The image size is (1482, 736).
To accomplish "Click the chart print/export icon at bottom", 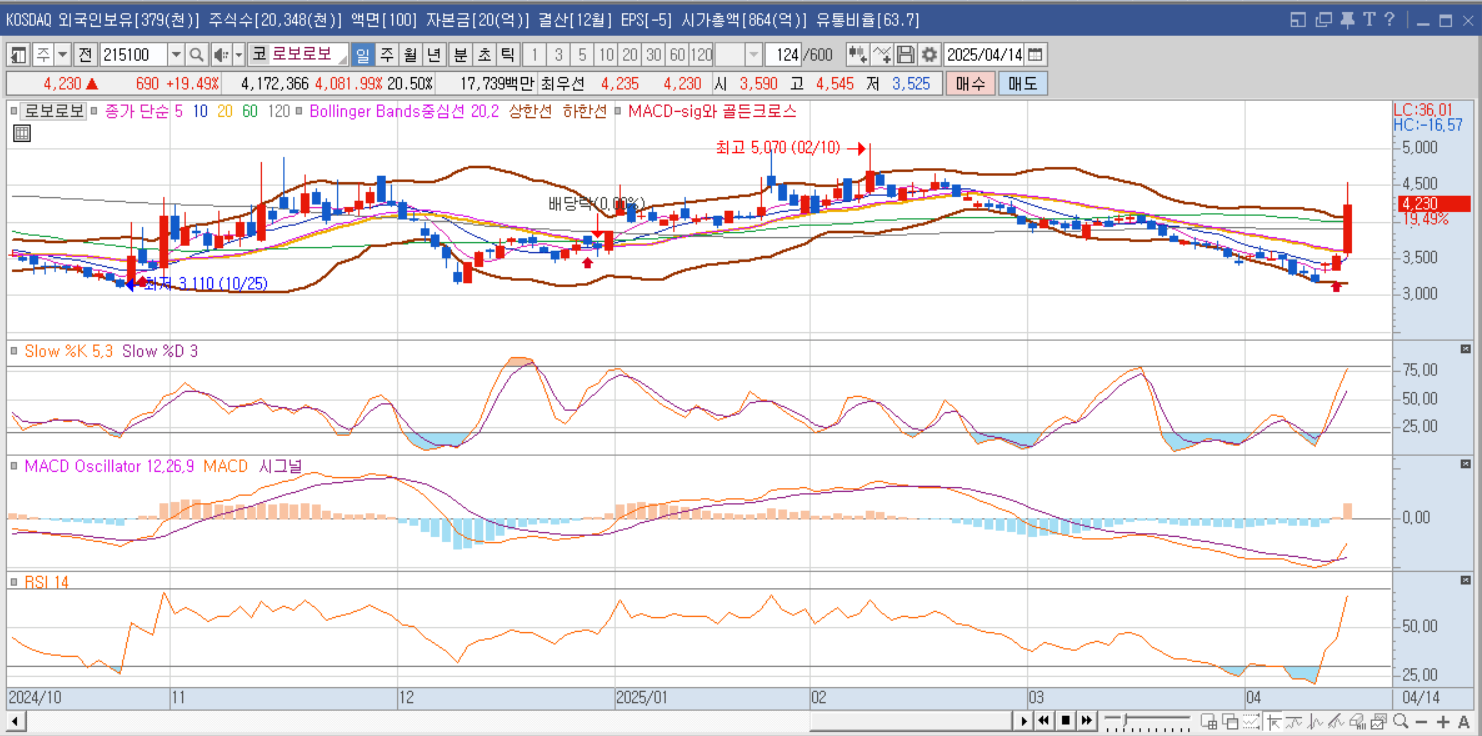I will 1379,721.
